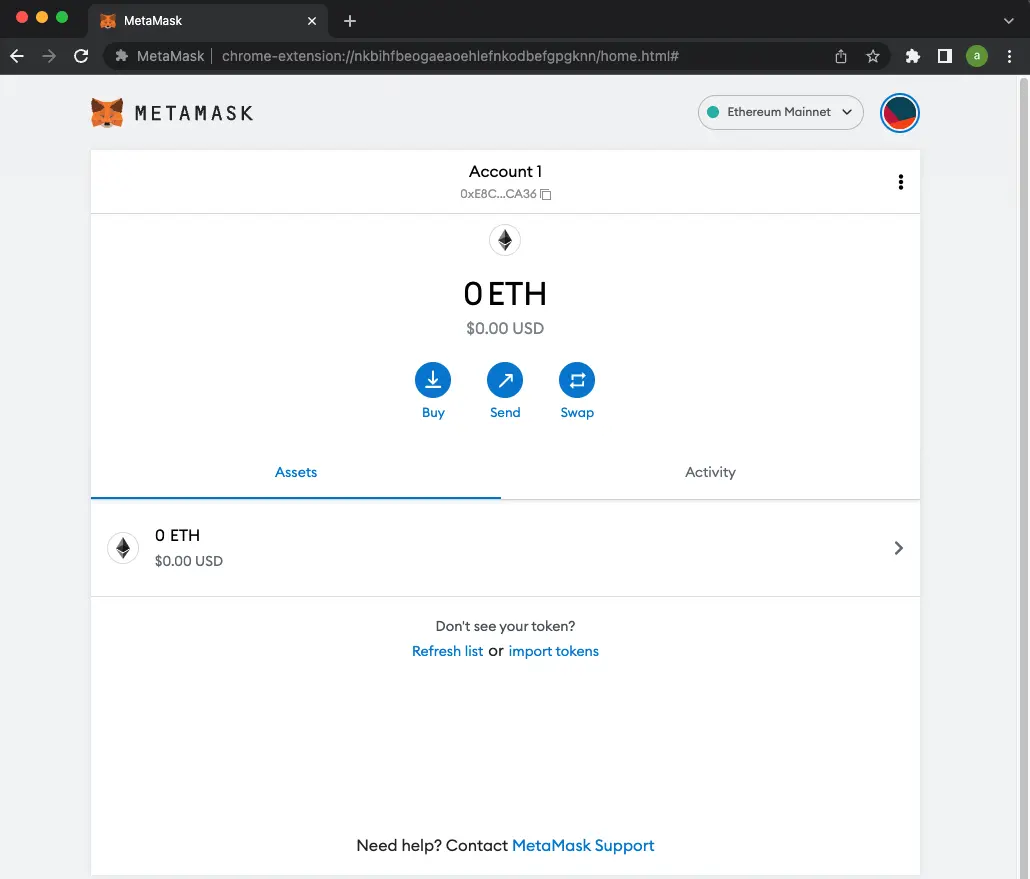Toggle Chrome side panel icon

[945, 56]
